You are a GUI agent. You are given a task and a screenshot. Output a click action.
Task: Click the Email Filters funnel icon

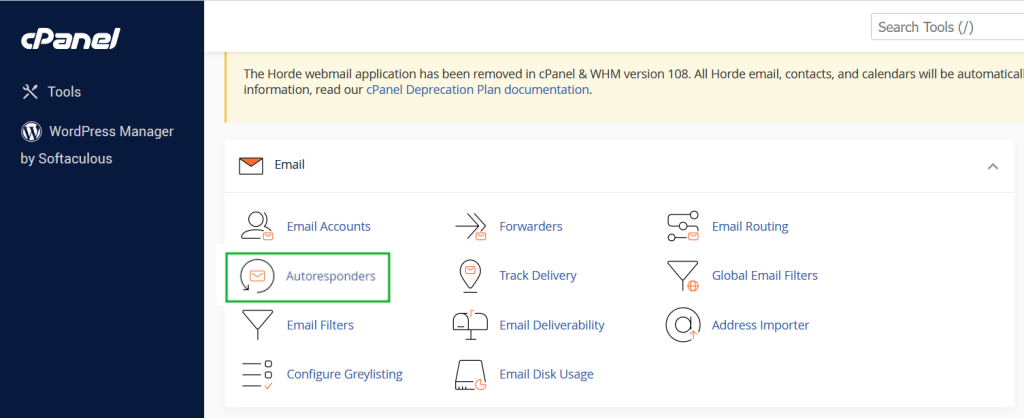click(257, 324)
